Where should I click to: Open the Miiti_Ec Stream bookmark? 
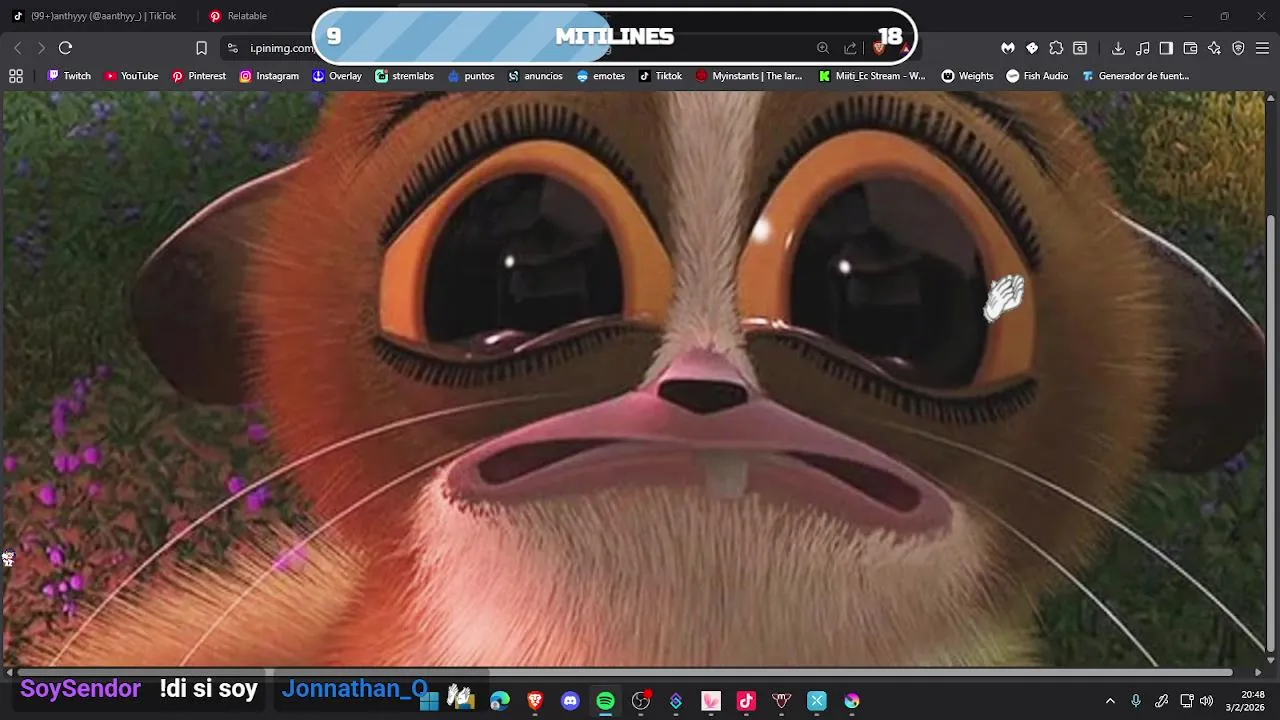tap(872, 76)
